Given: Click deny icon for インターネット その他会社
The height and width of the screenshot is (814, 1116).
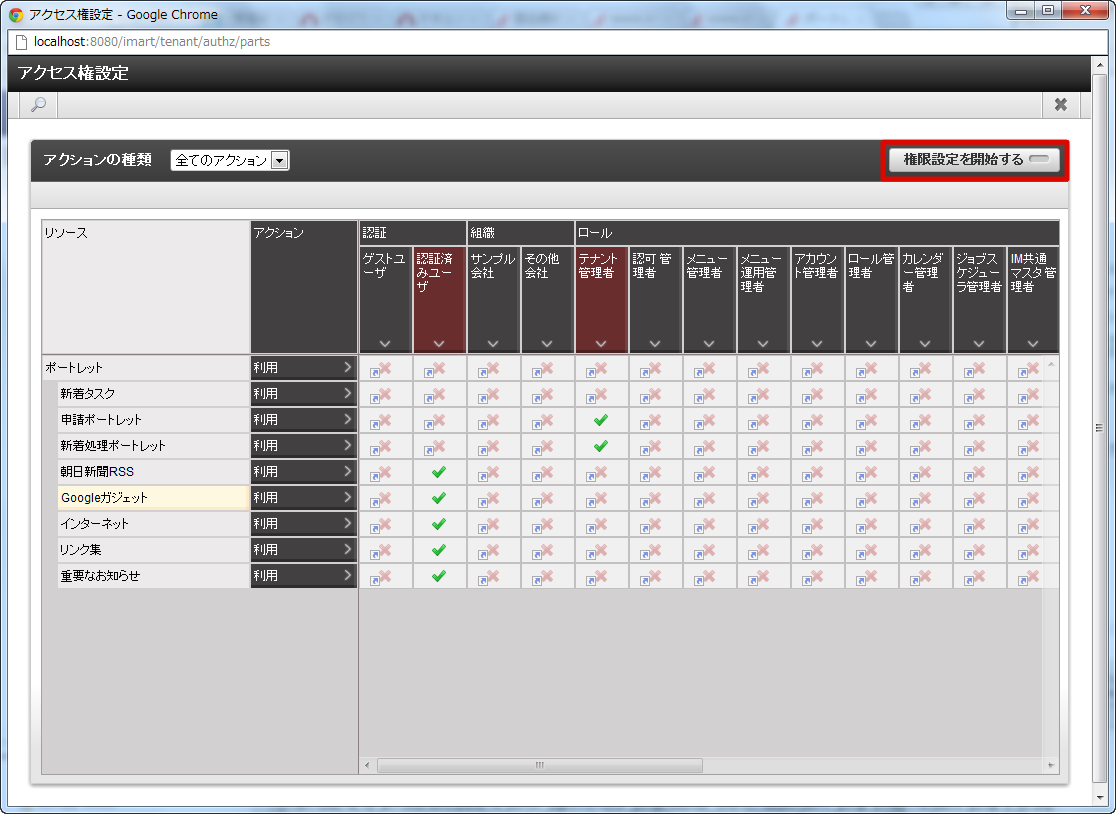Looking at the screenshot, I should tap(542, 525).
